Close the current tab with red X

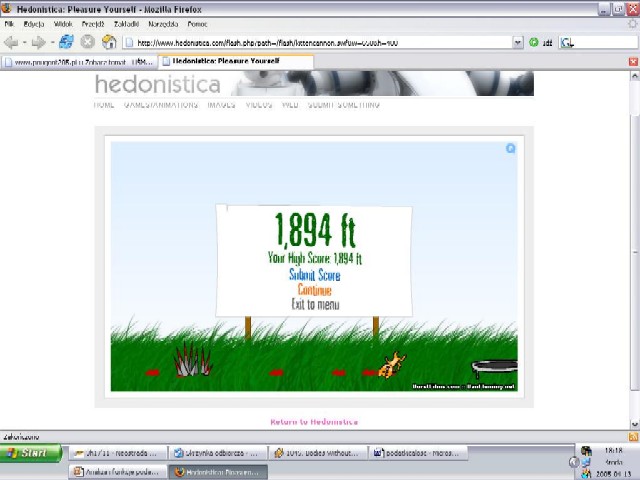(632, 62)
